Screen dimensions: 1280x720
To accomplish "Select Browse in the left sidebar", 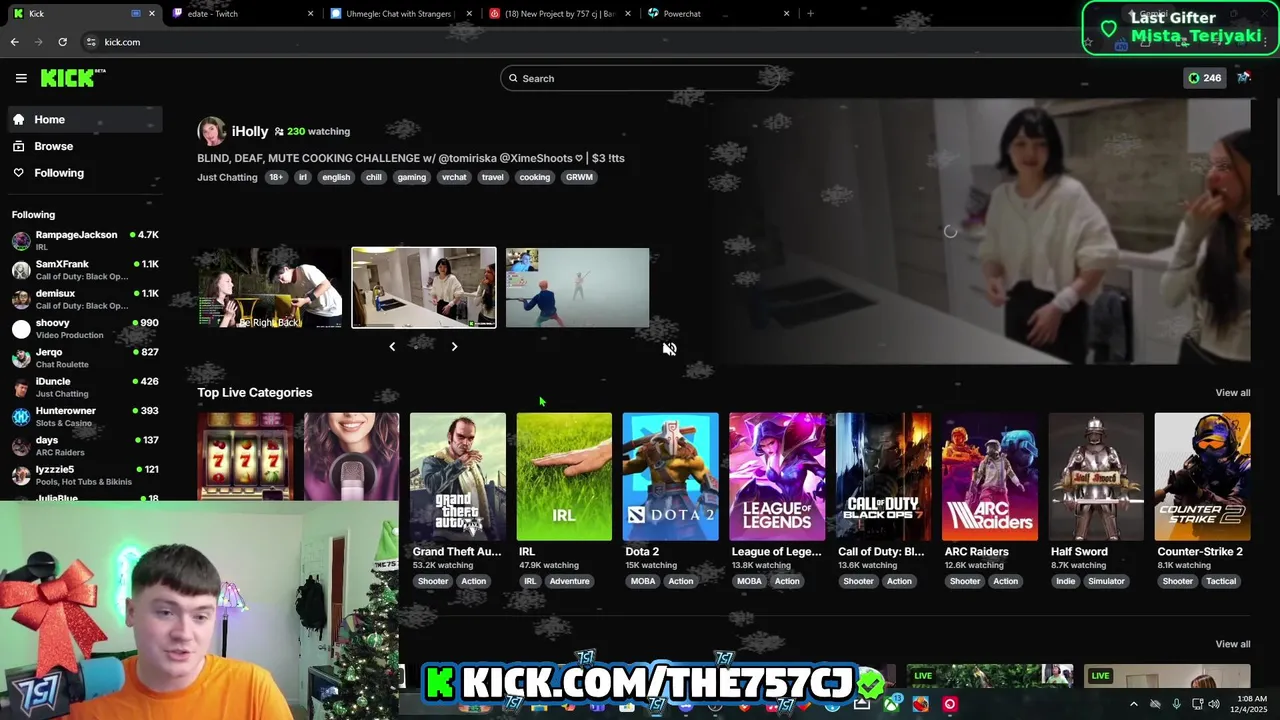I will [x=85, y=146].
